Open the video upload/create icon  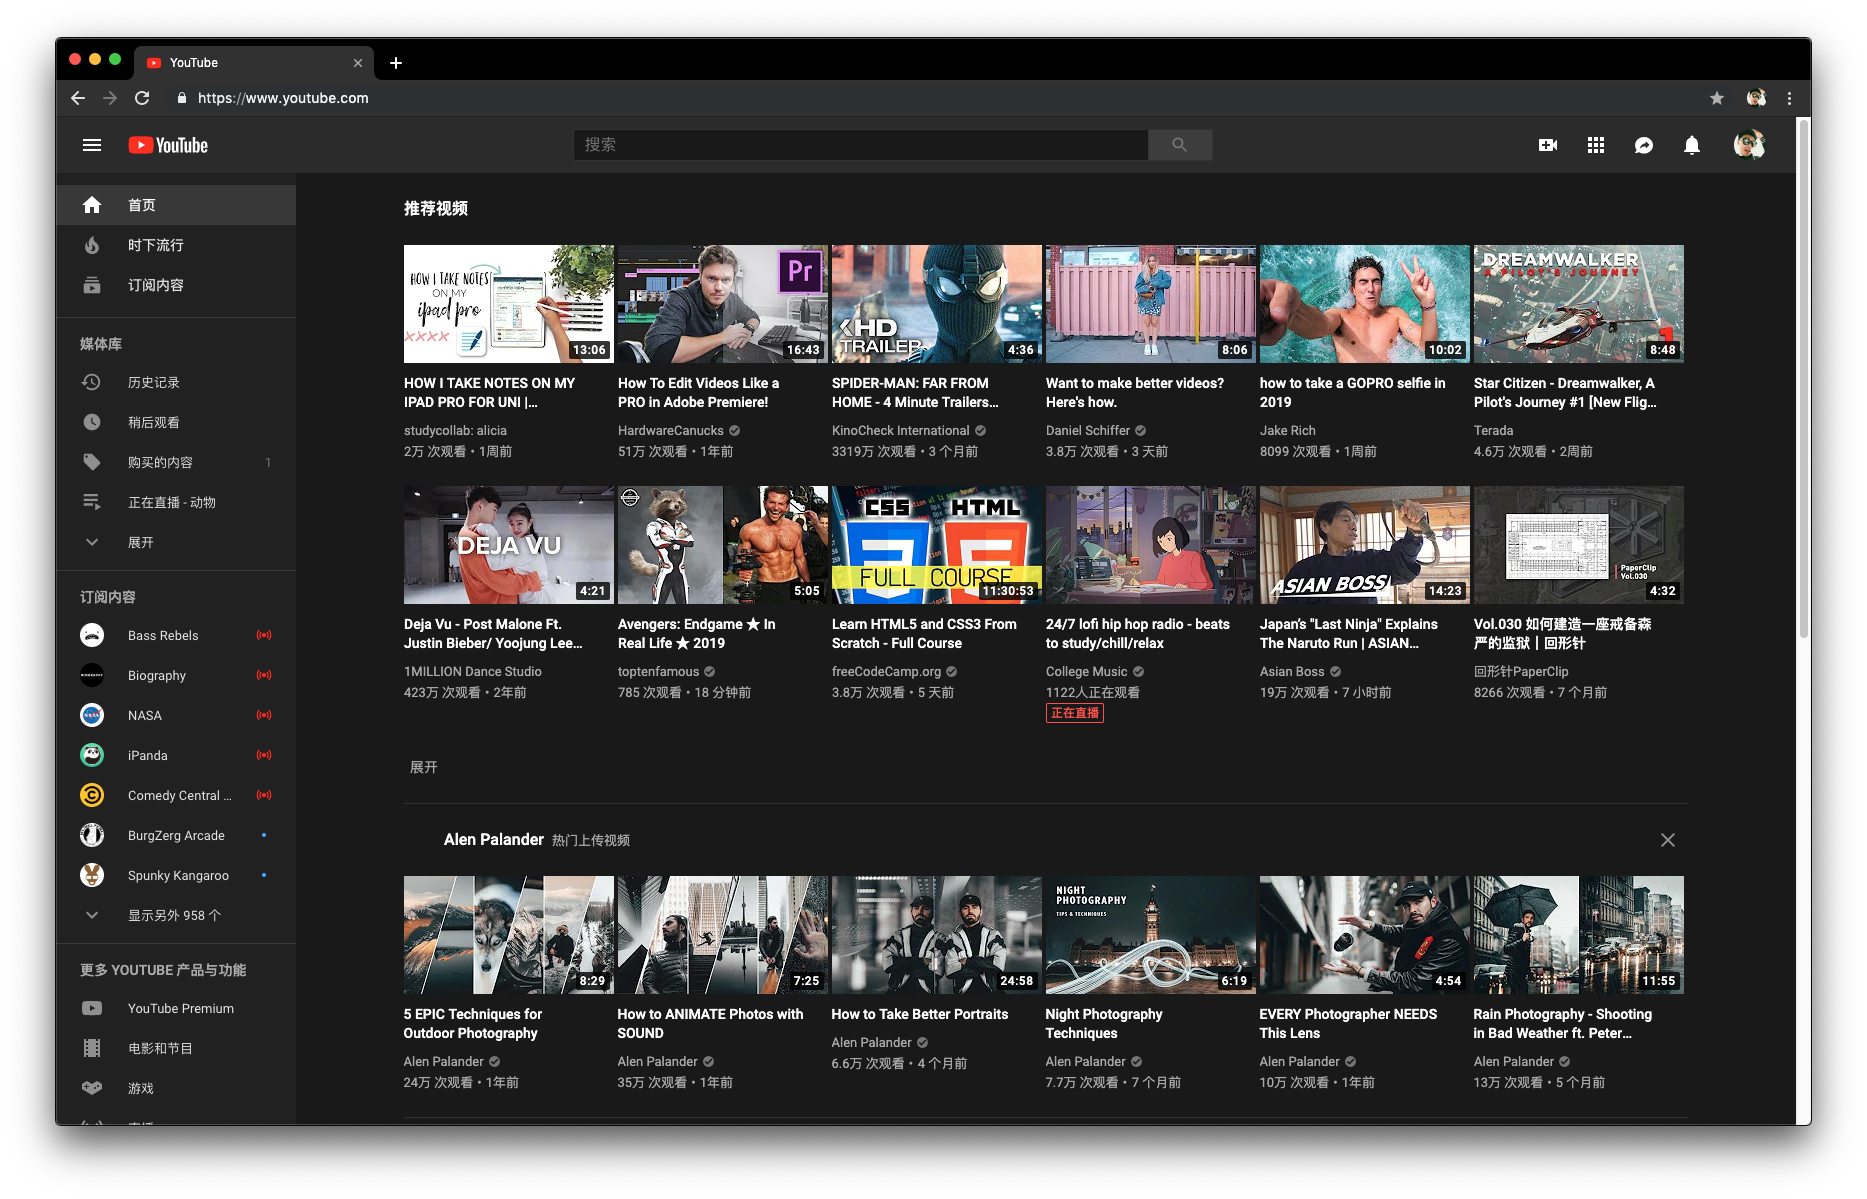point(1548,145)
